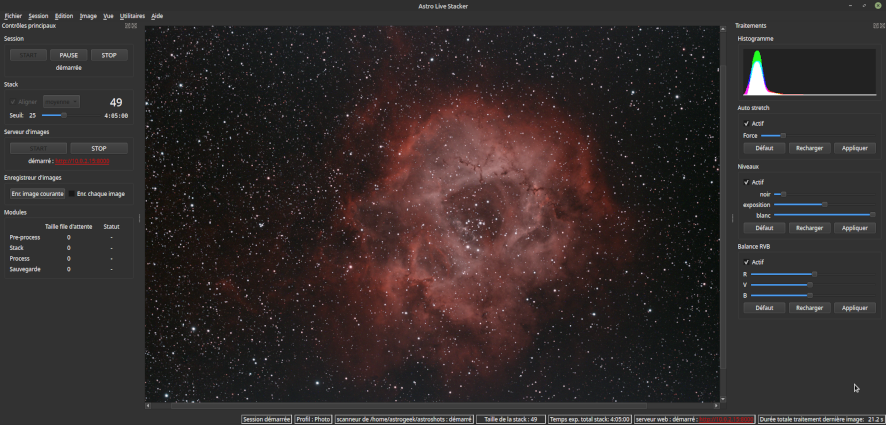
Task: Click the image viewer horizontal scrollbar
Action: [432, 406]
